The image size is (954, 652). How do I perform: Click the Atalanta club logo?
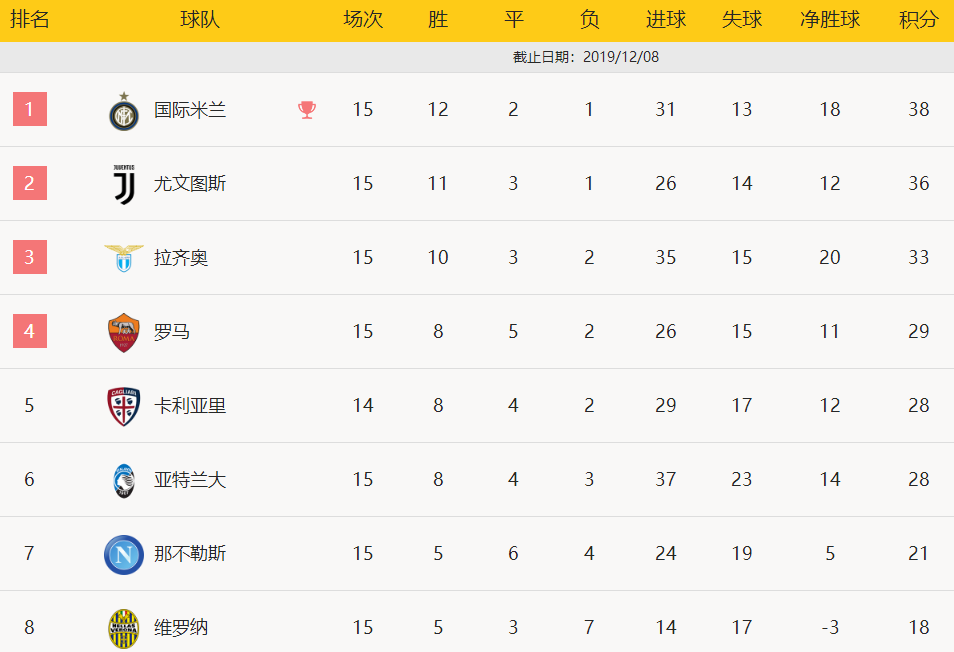124,480
